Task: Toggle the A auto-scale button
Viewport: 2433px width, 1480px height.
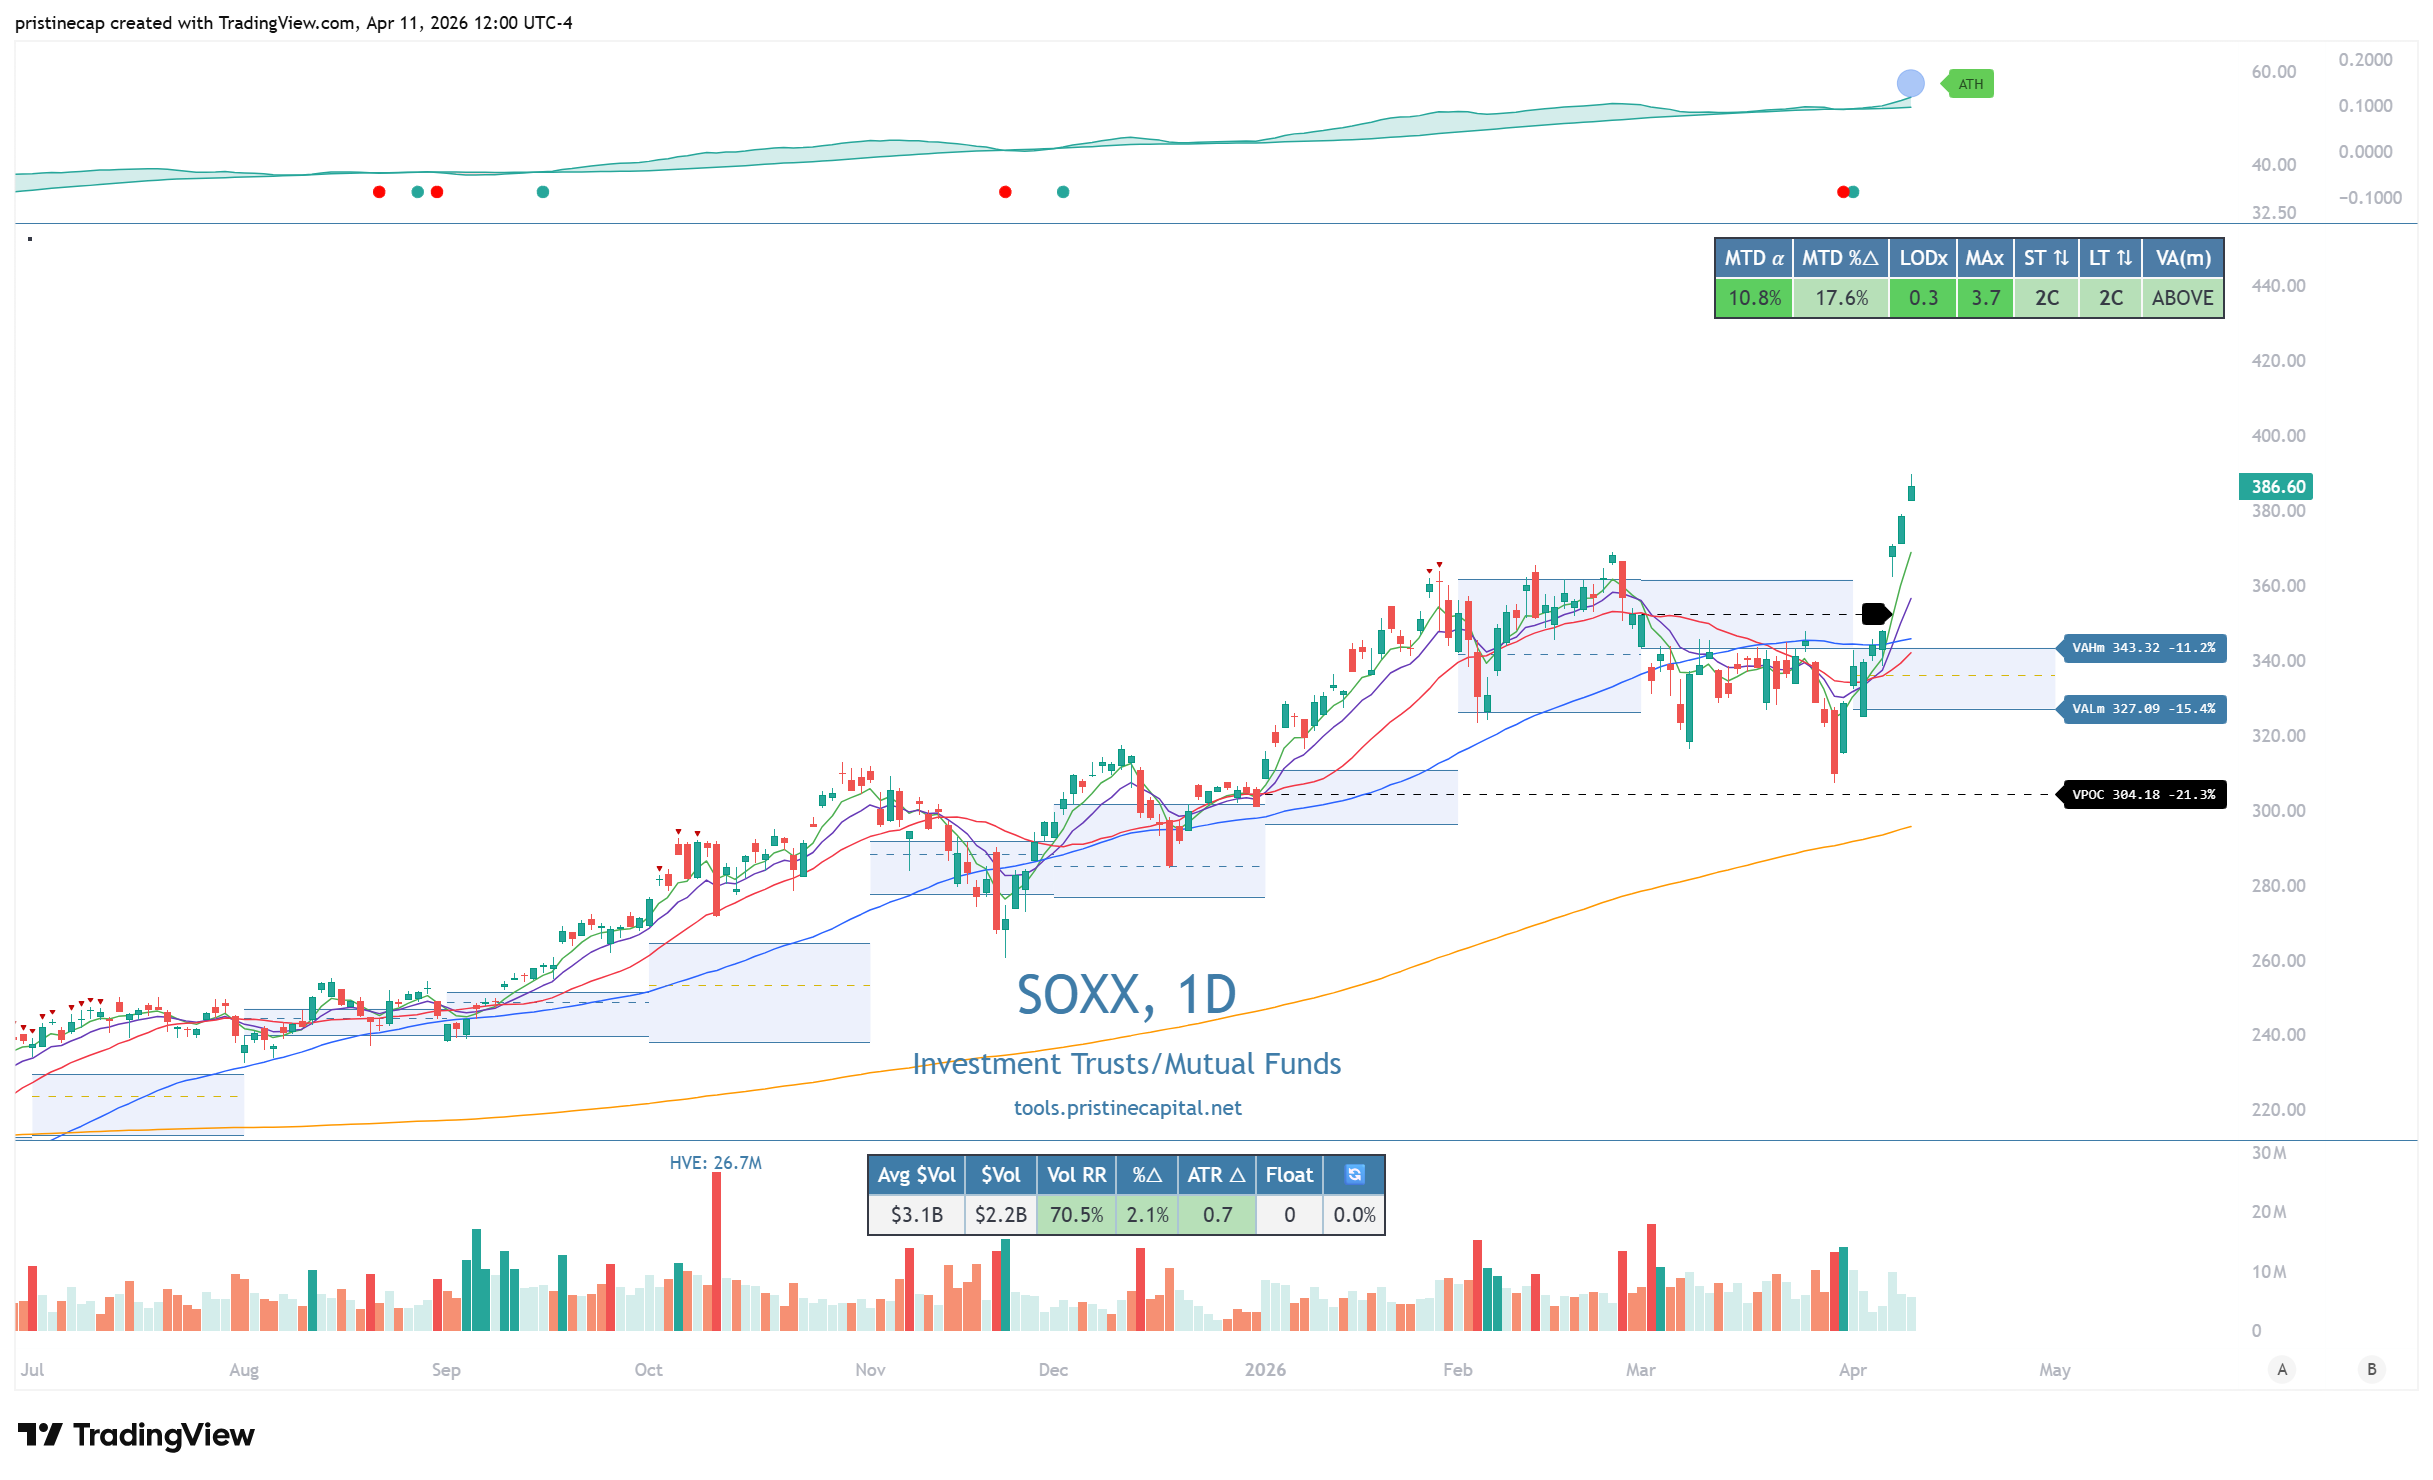Action: coord(2281,1370)
